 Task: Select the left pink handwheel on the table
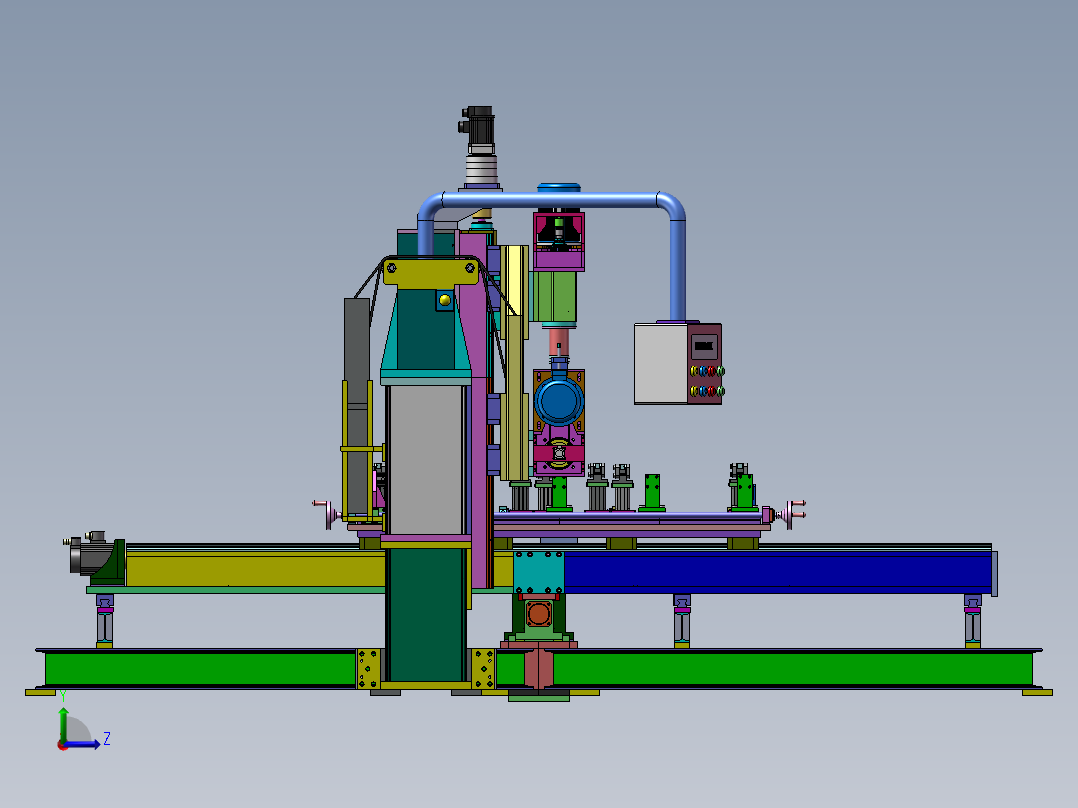[x=327, y=513]
